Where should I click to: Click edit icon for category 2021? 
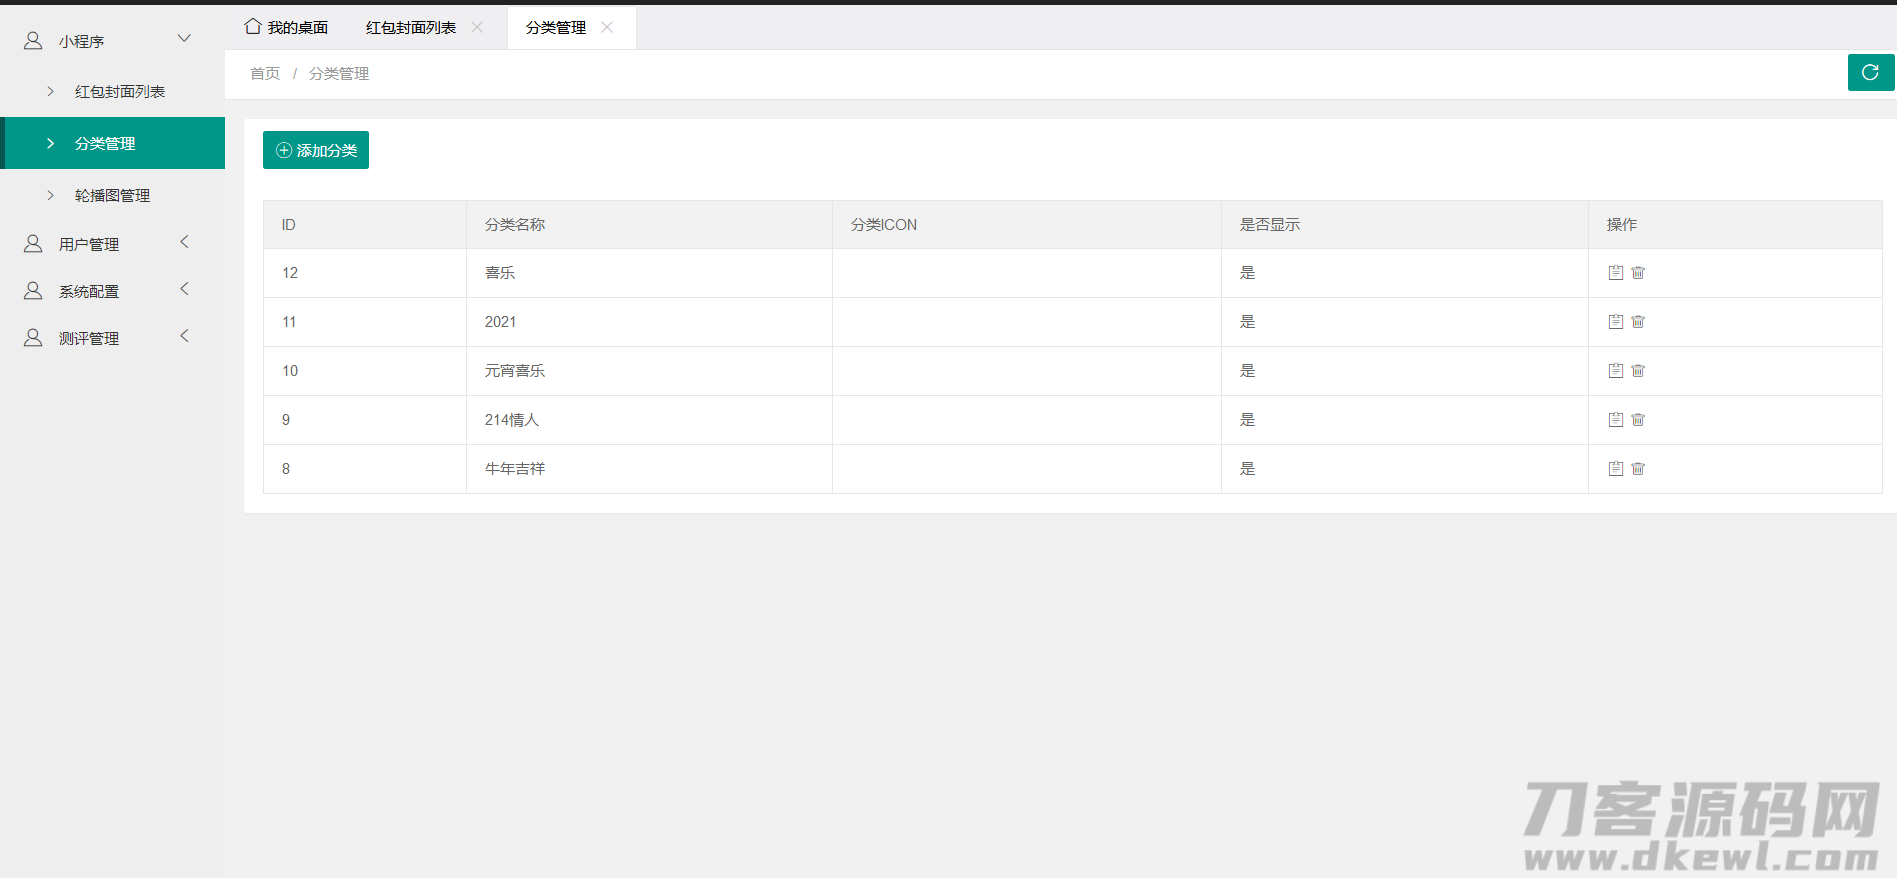pos(1615,321)
